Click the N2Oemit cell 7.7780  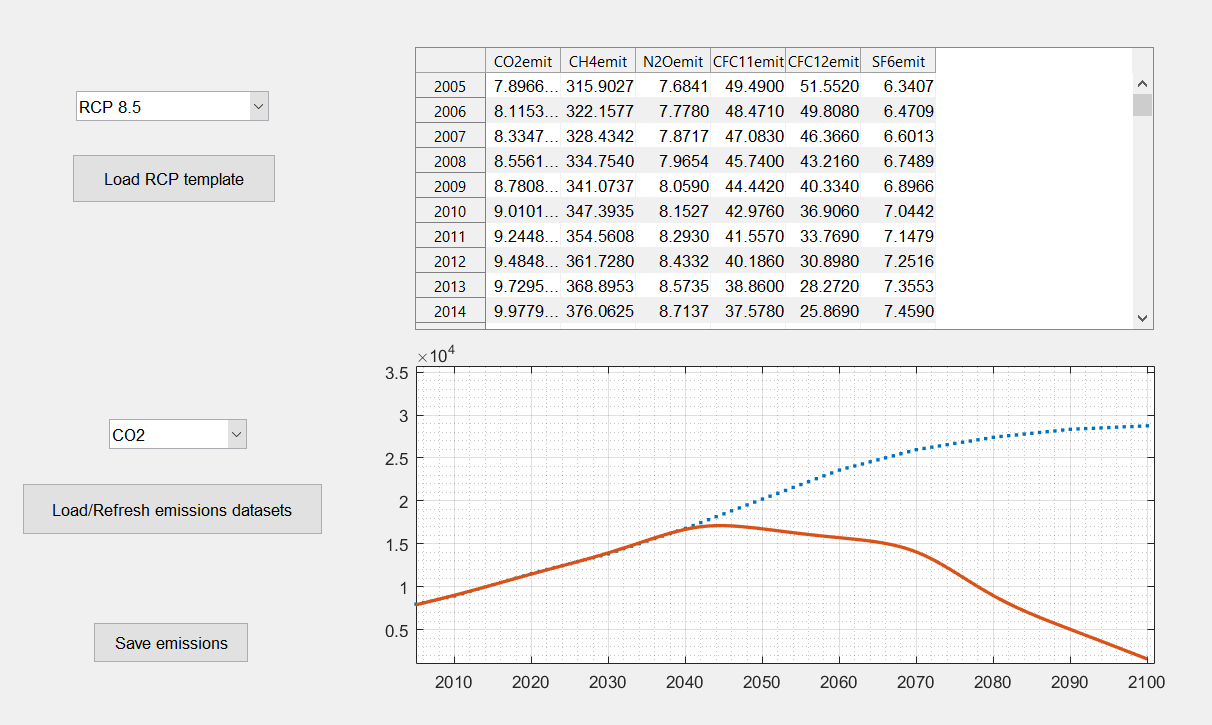673,112
